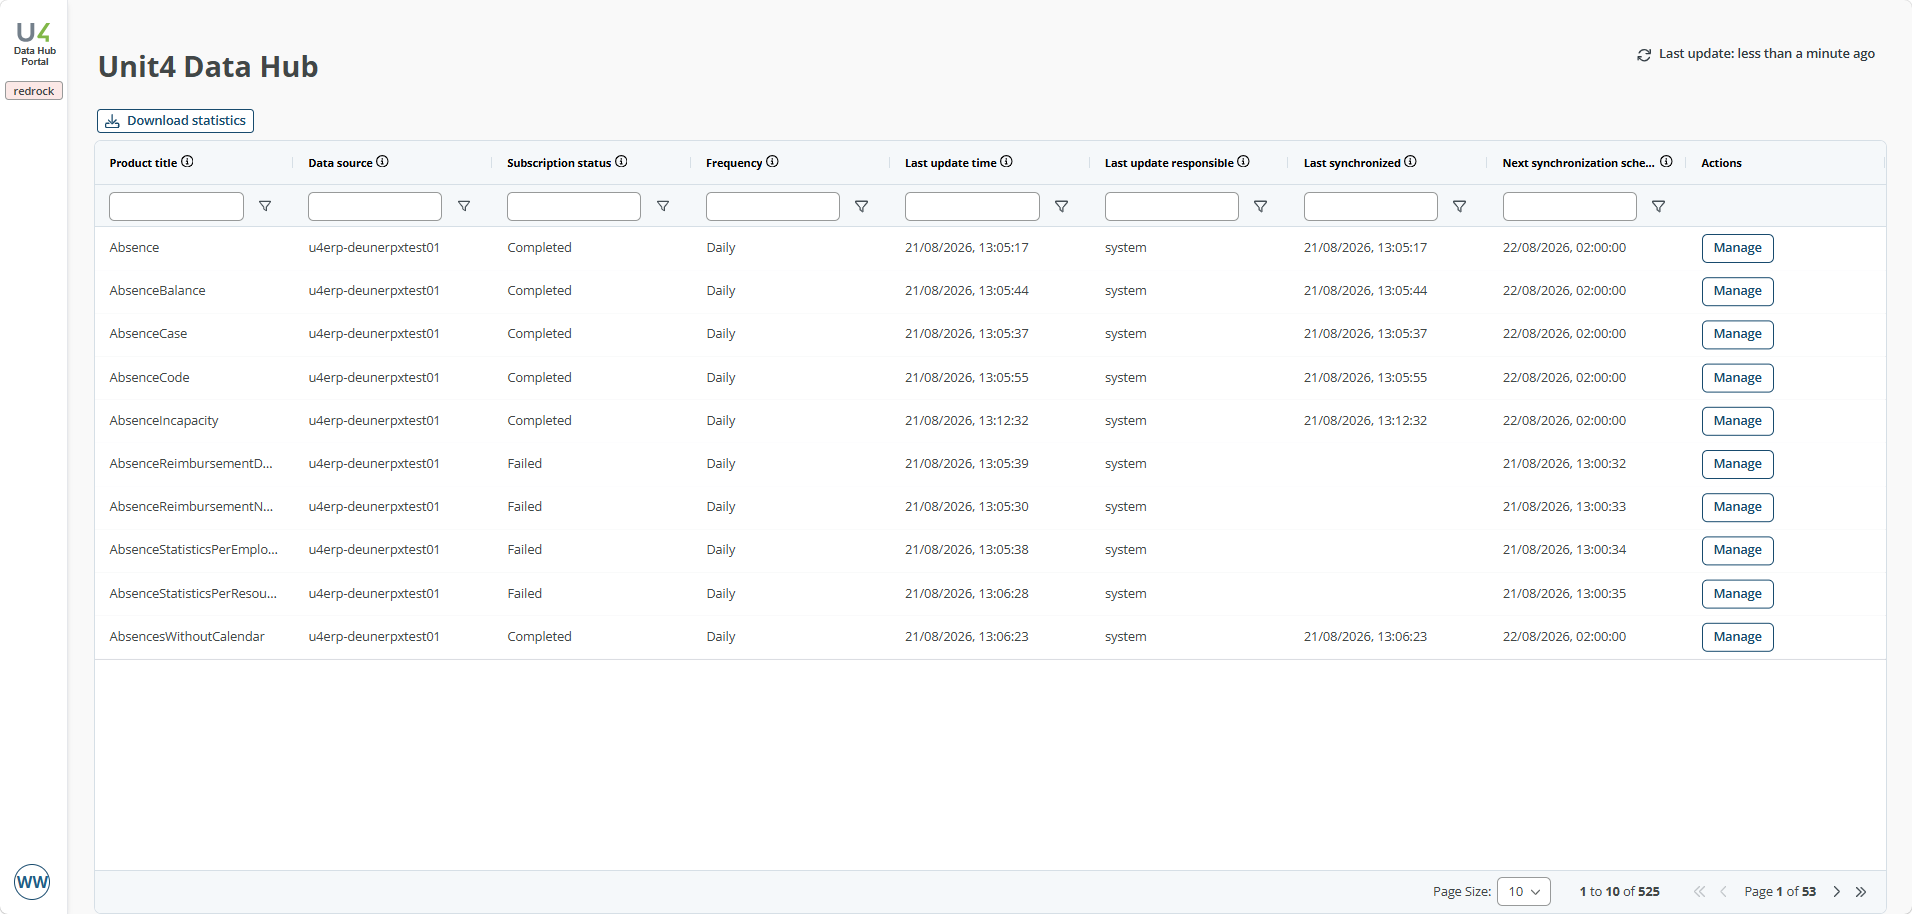The height and width of the screenshot is (914, 1912).
Task: Manage the AbsenceReimbursementD... subscription
Action: pos(1738,464)
